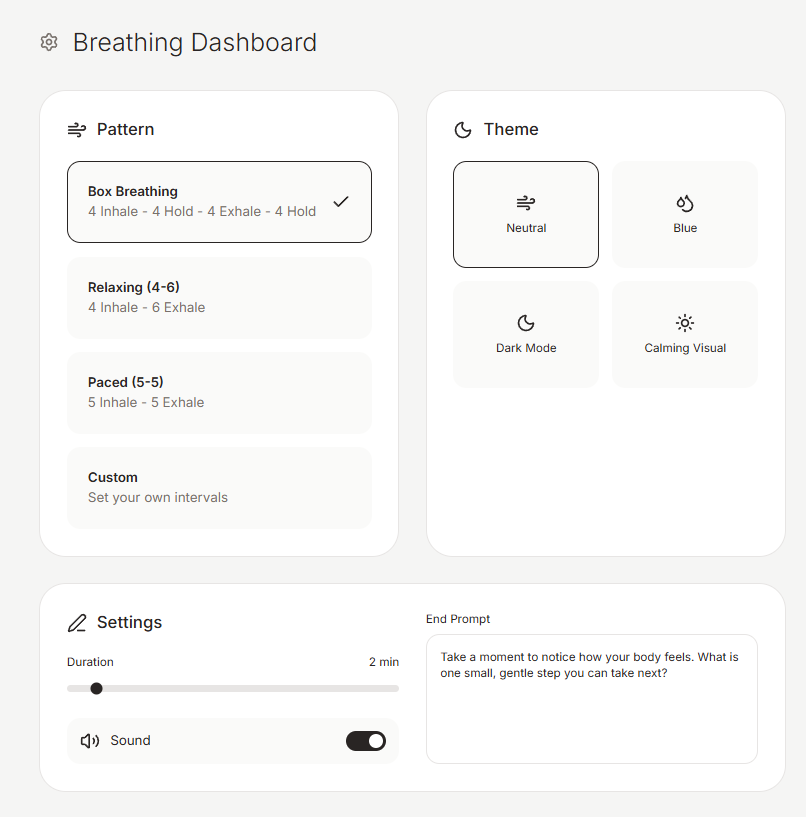Click the Duration slider handle
The height and width of the screenshot is (817, 806).
pos(96,688)
